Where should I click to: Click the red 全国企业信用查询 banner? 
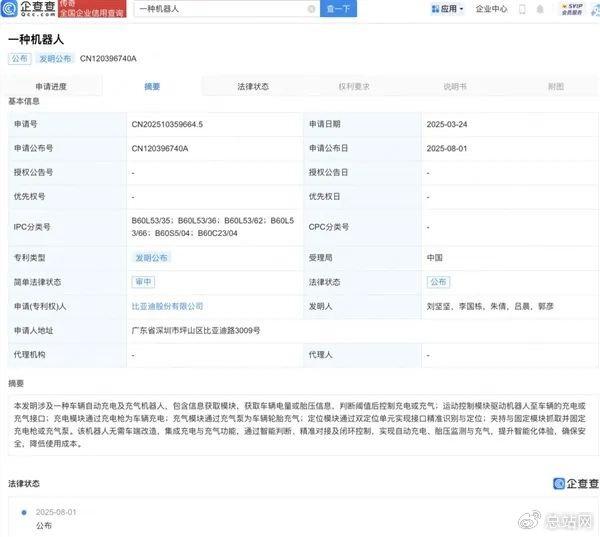point(92,9)
